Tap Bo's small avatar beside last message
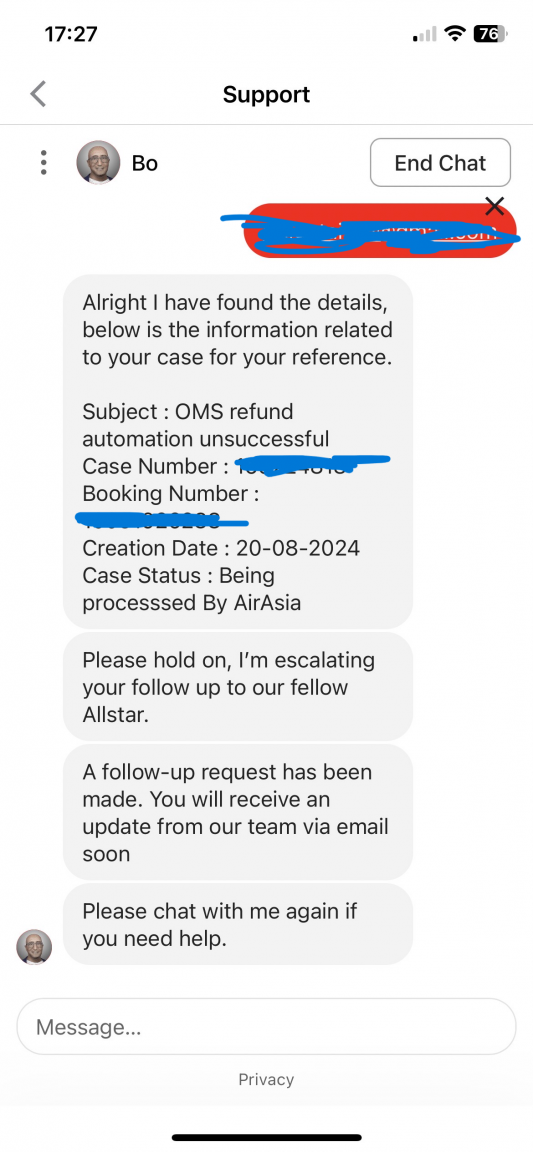Viewport: 533px width, 1152px height. tap(35, 946)
